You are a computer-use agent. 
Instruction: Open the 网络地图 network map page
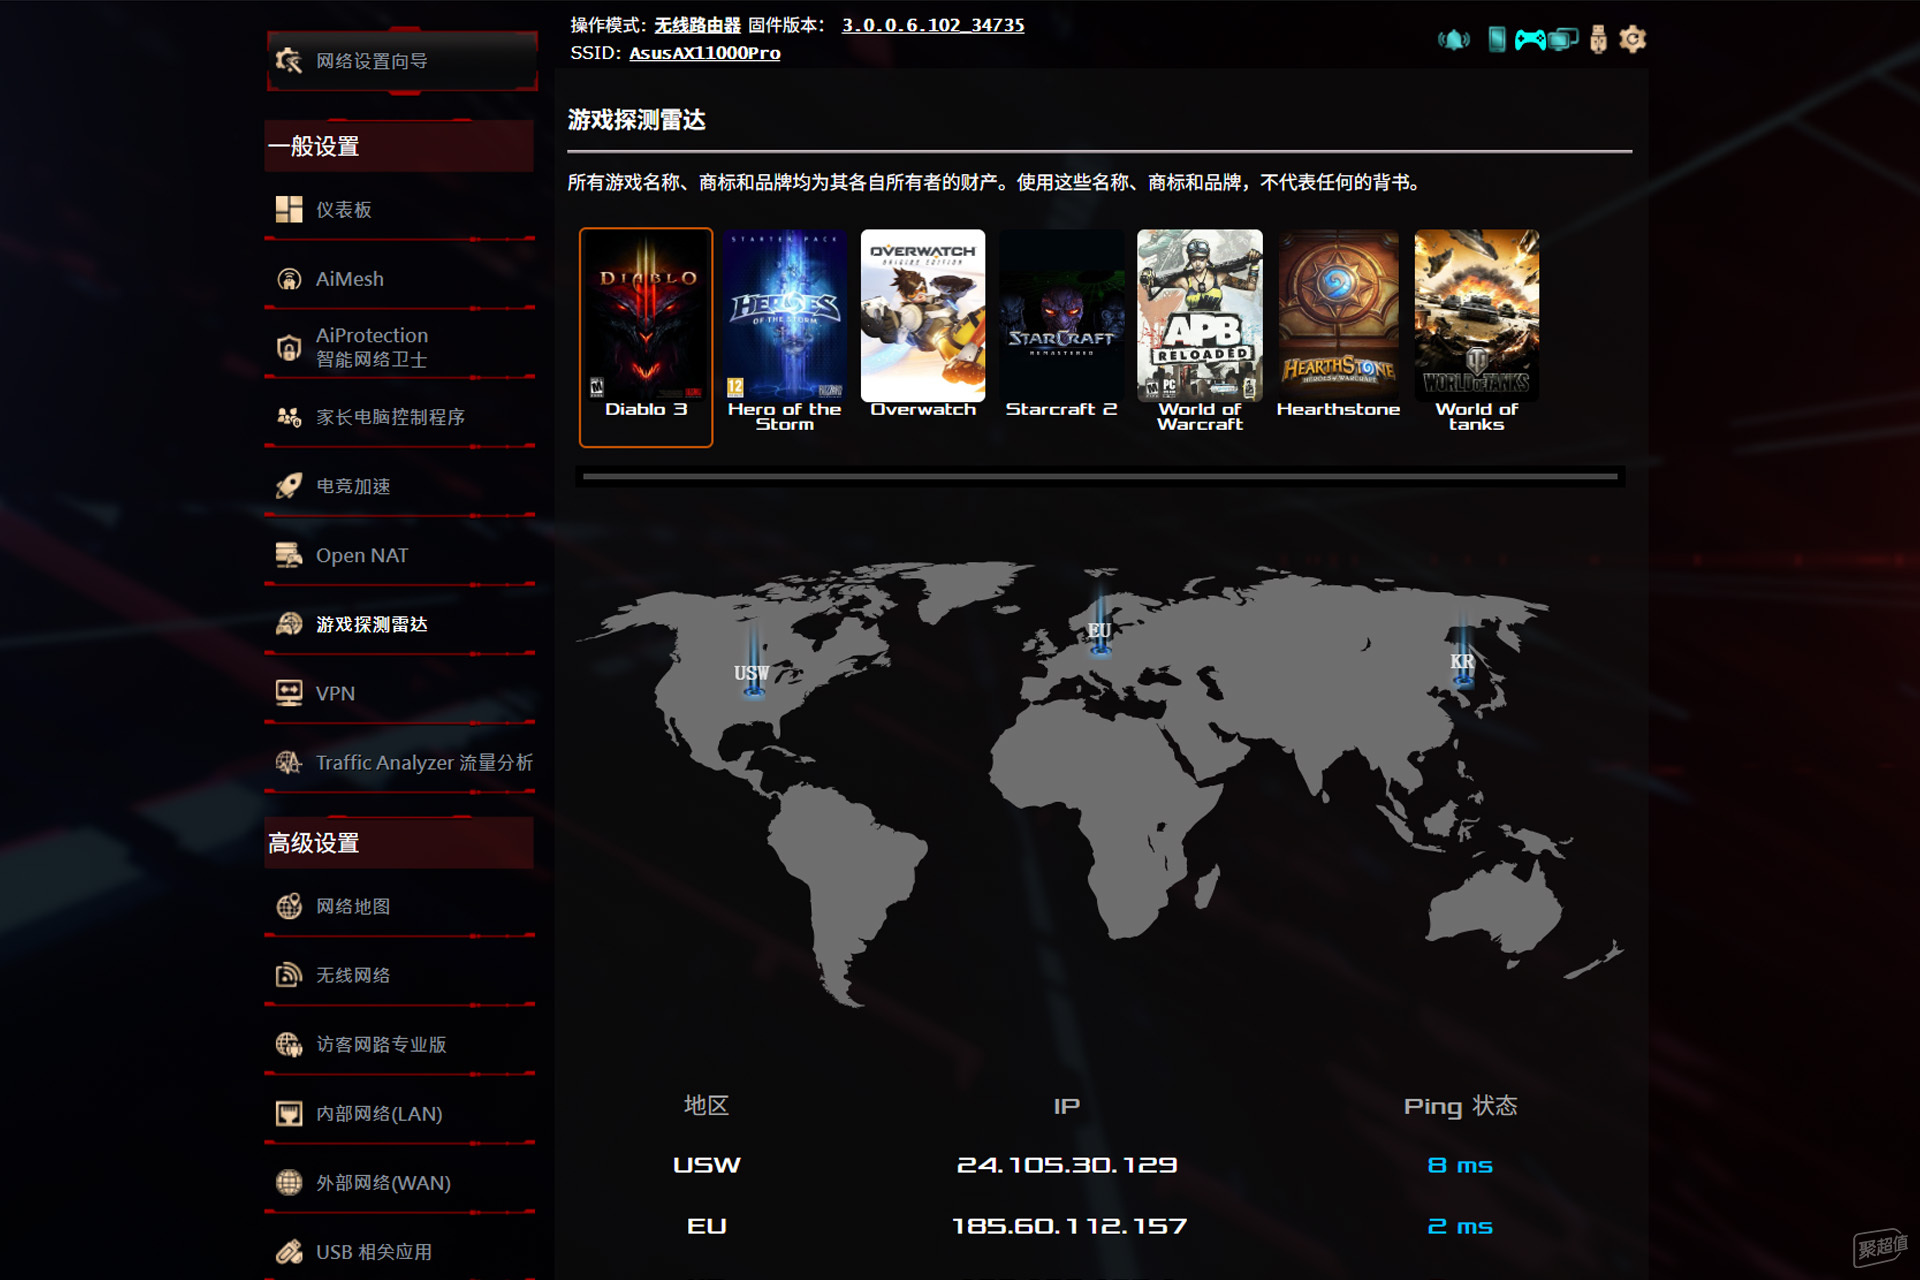pos(400,906)
